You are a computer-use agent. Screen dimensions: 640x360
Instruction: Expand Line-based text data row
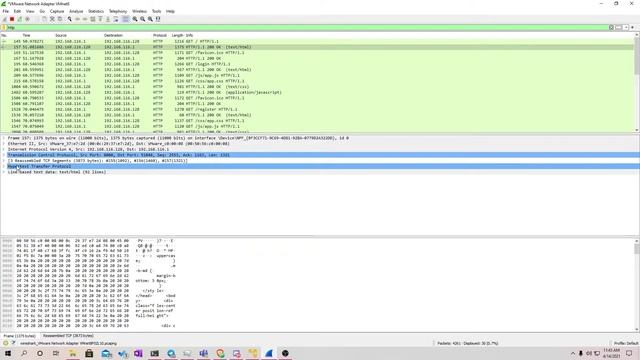(4, 172)
